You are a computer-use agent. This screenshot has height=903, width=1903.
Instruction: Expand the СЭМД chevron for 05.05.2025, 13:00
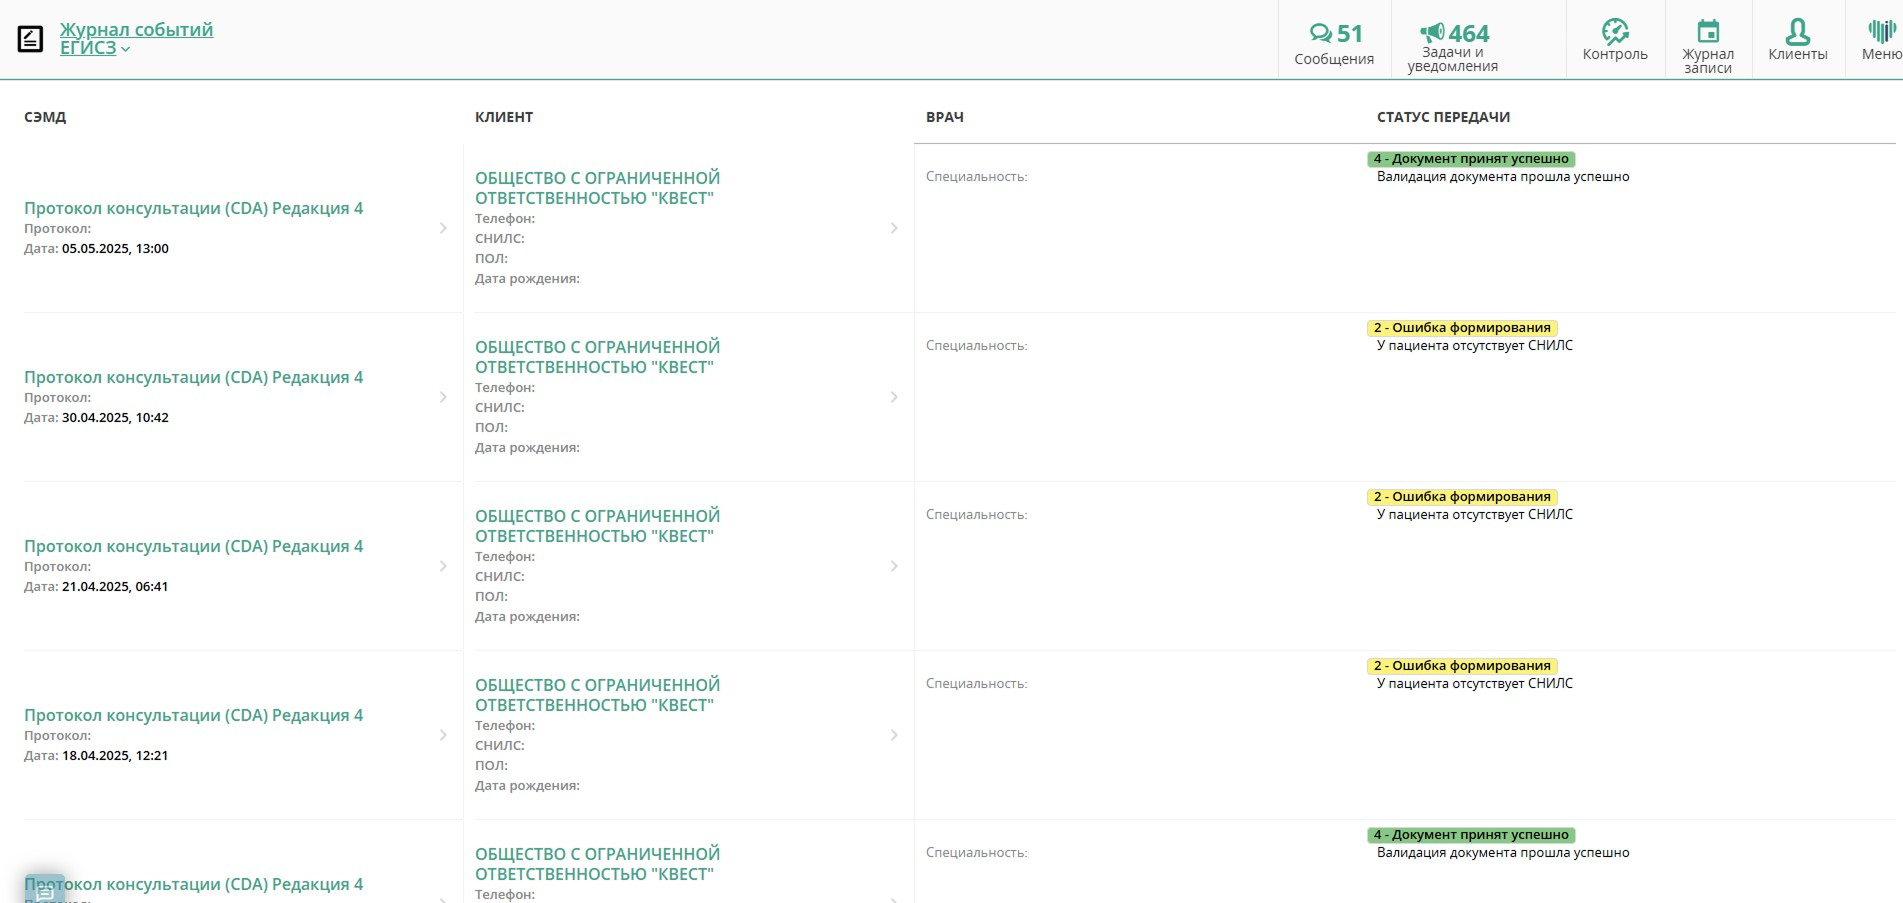[443, 228]
